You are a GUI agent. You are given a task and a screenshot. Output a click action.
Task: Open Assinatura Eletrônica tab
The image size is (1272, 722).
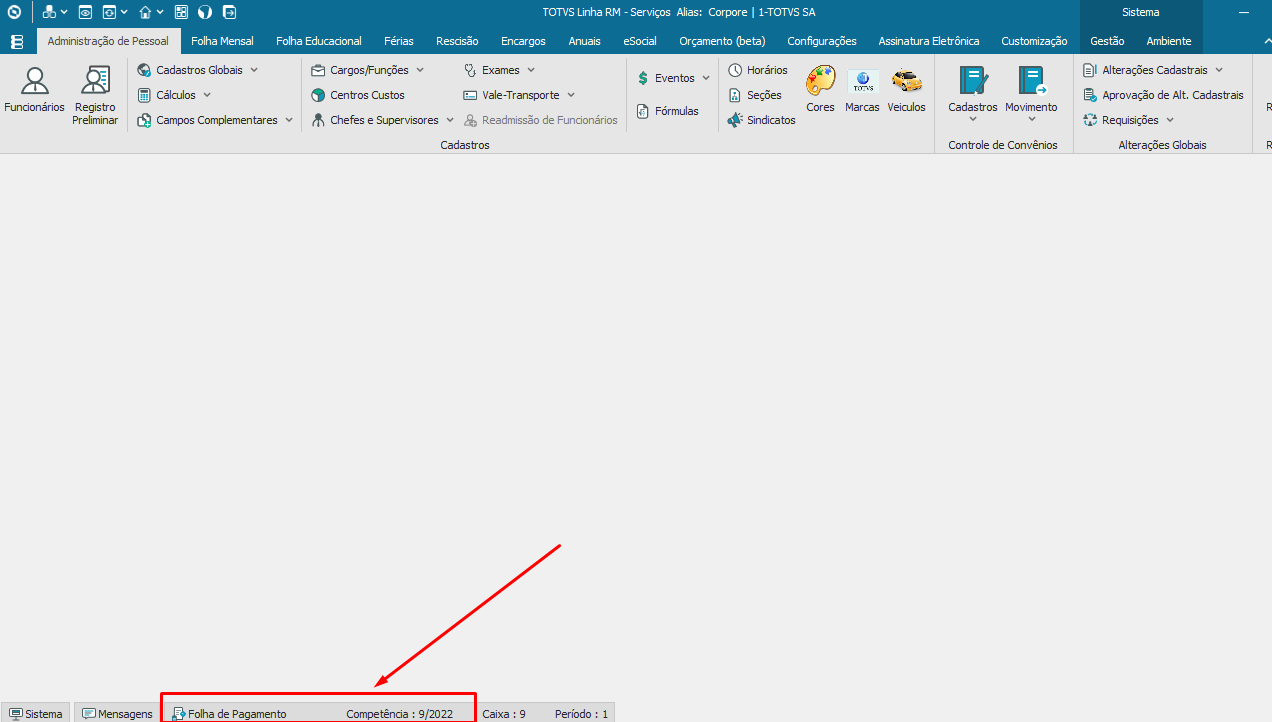tap(929, 41)
